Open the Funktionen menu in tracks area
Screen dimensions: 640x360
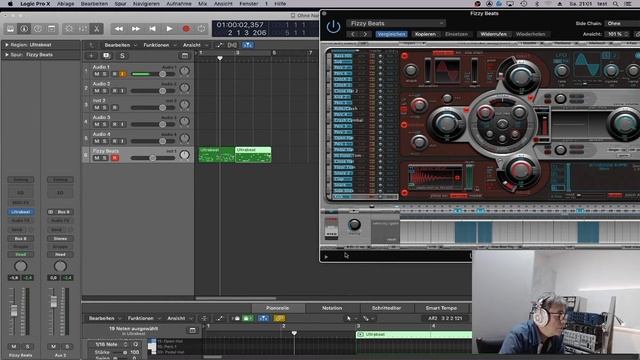[x=159, y=45]
